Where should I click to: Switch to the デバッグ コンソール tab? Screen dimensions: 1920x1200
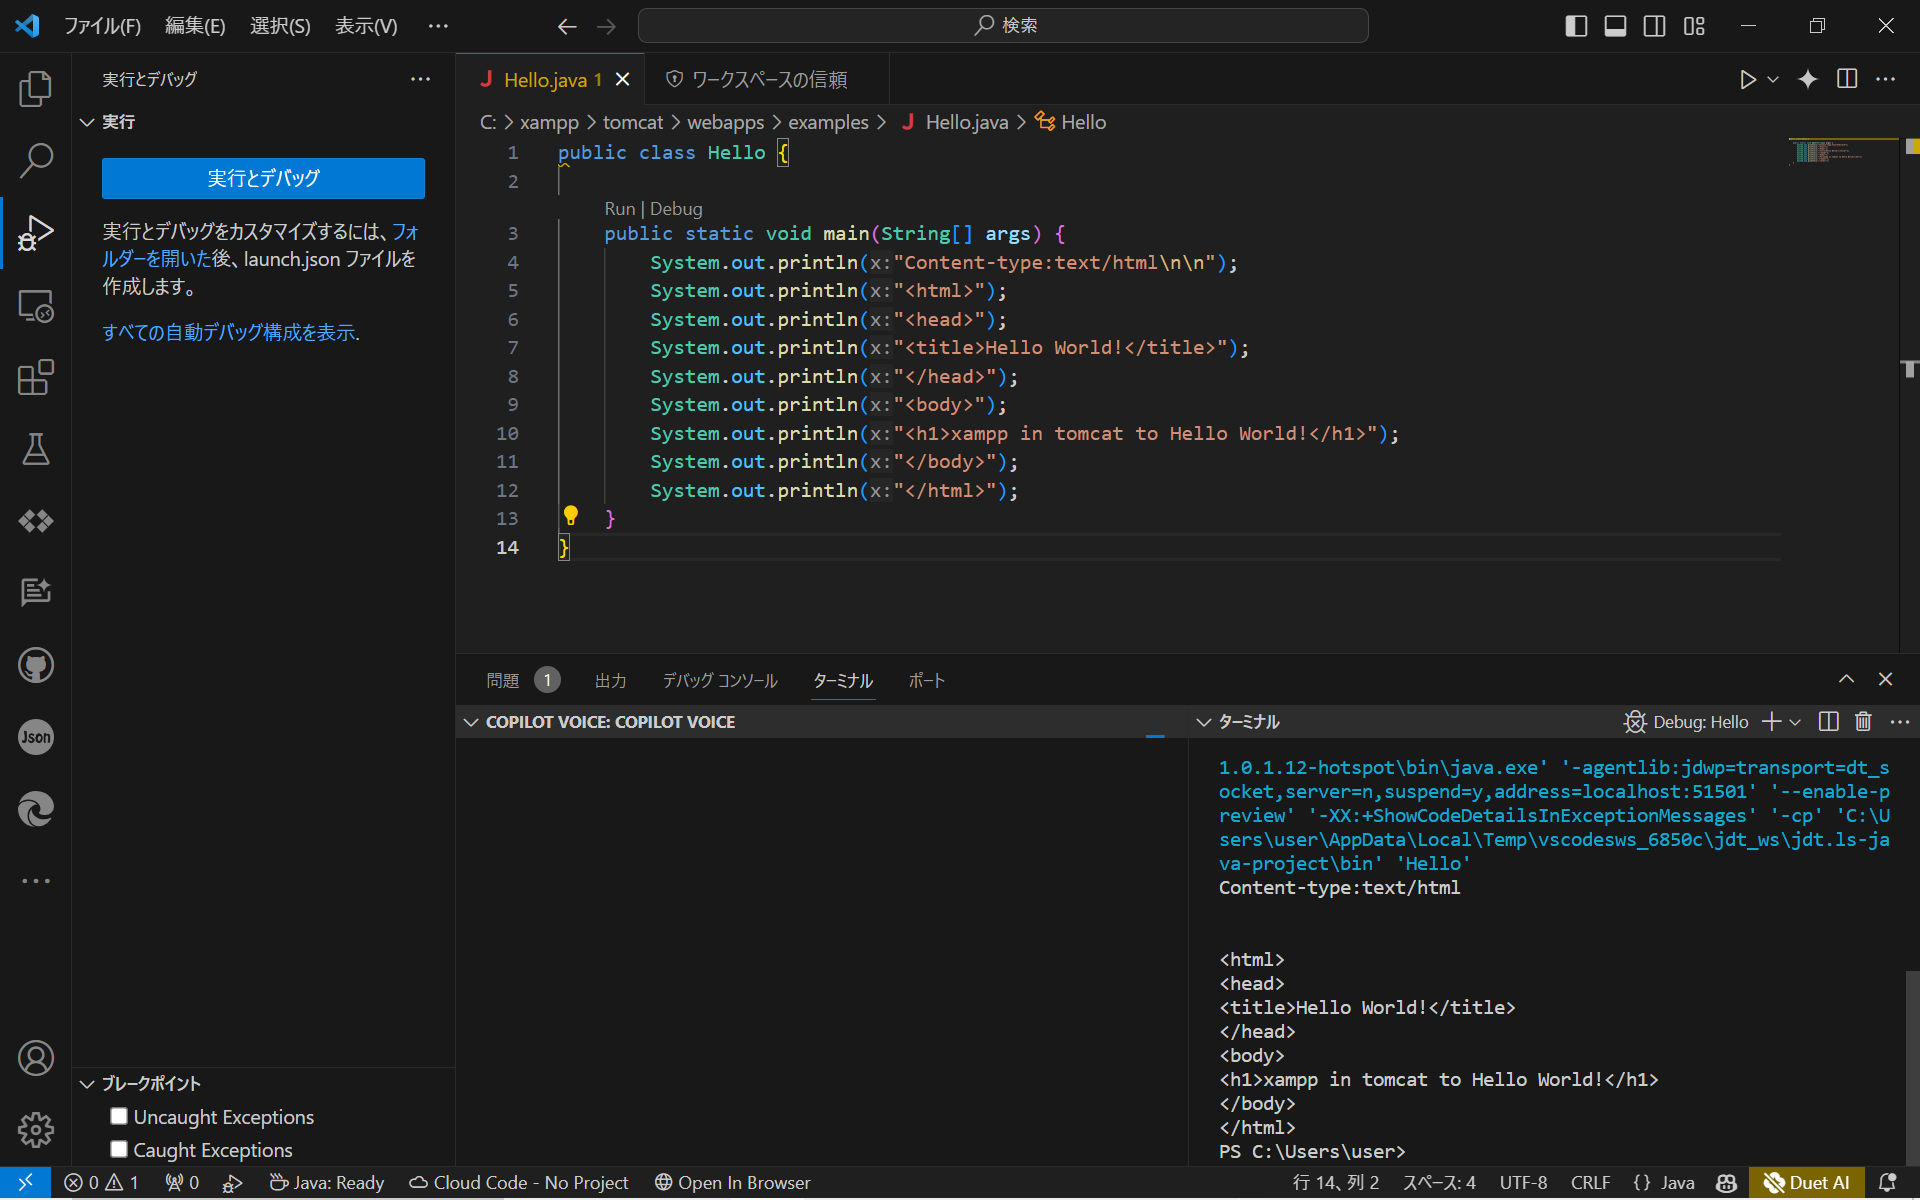pos(720,681)
